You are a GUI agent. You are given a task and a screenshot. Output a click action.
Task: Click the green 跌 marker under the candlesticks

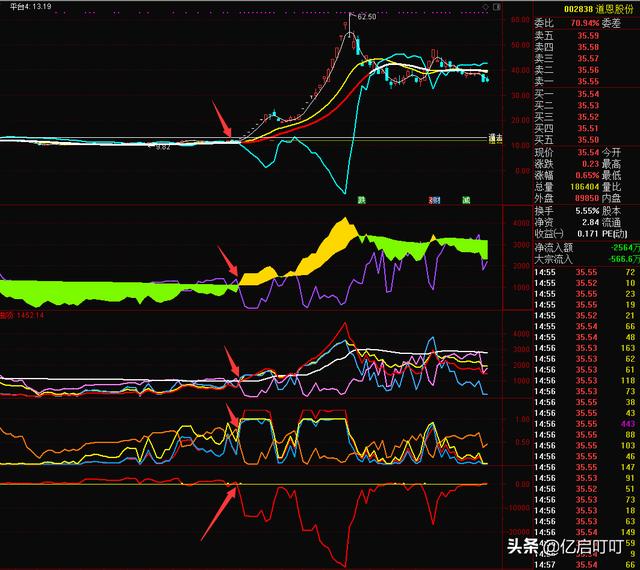(362, 200)
